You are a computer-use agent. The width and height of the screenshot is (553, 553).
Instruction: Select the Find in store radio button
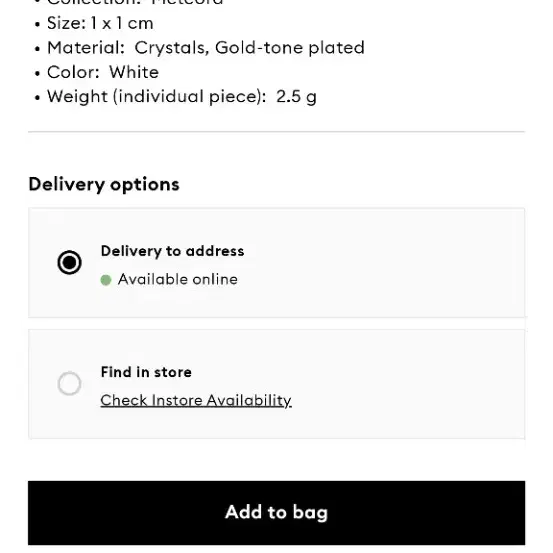(x=69, y=383)
